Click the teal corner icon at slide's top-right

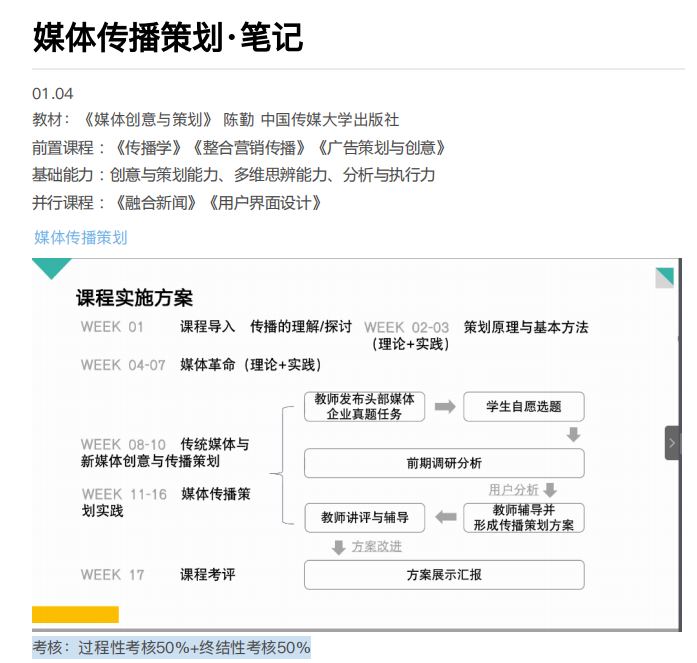(x=664, y=277)
